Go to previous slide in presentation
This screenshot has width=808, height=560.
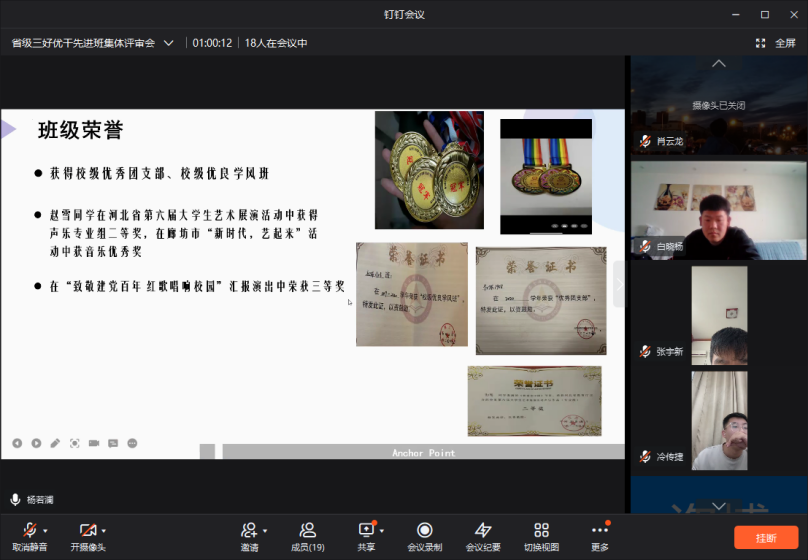[x=17, y=443]
